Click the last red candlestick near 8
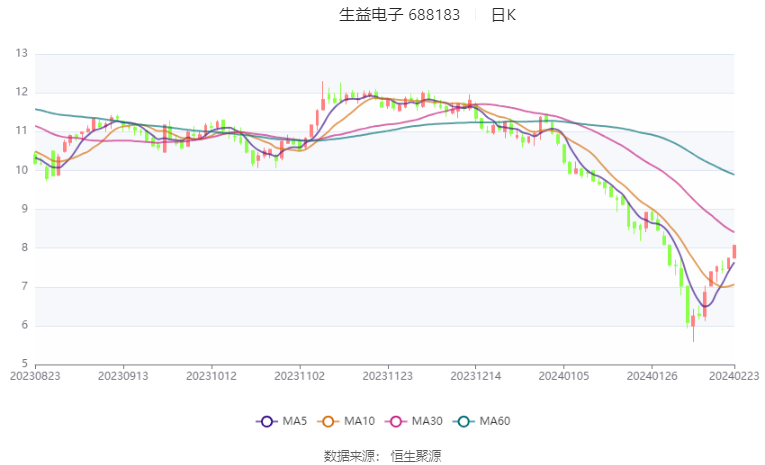765x465 pixels. [734, 252]
